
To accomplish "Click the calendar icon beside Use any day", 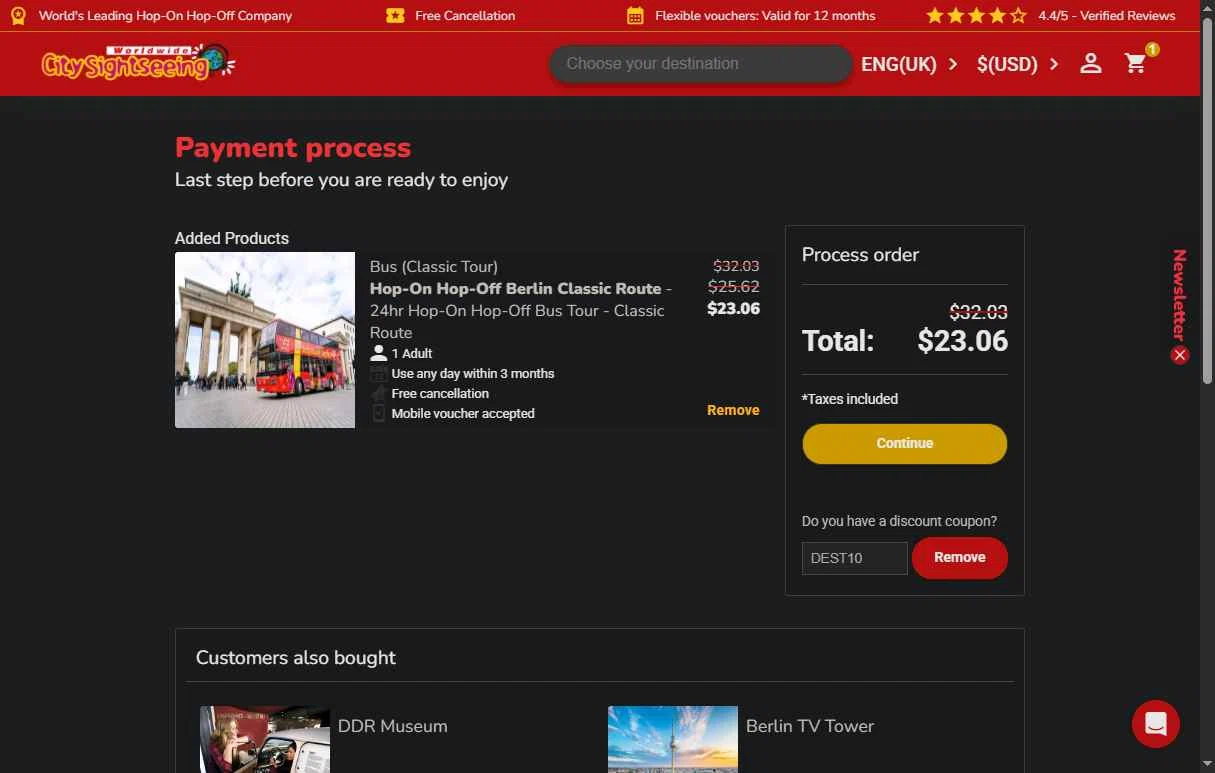I will pyautogui.click(x=379, y=373).
